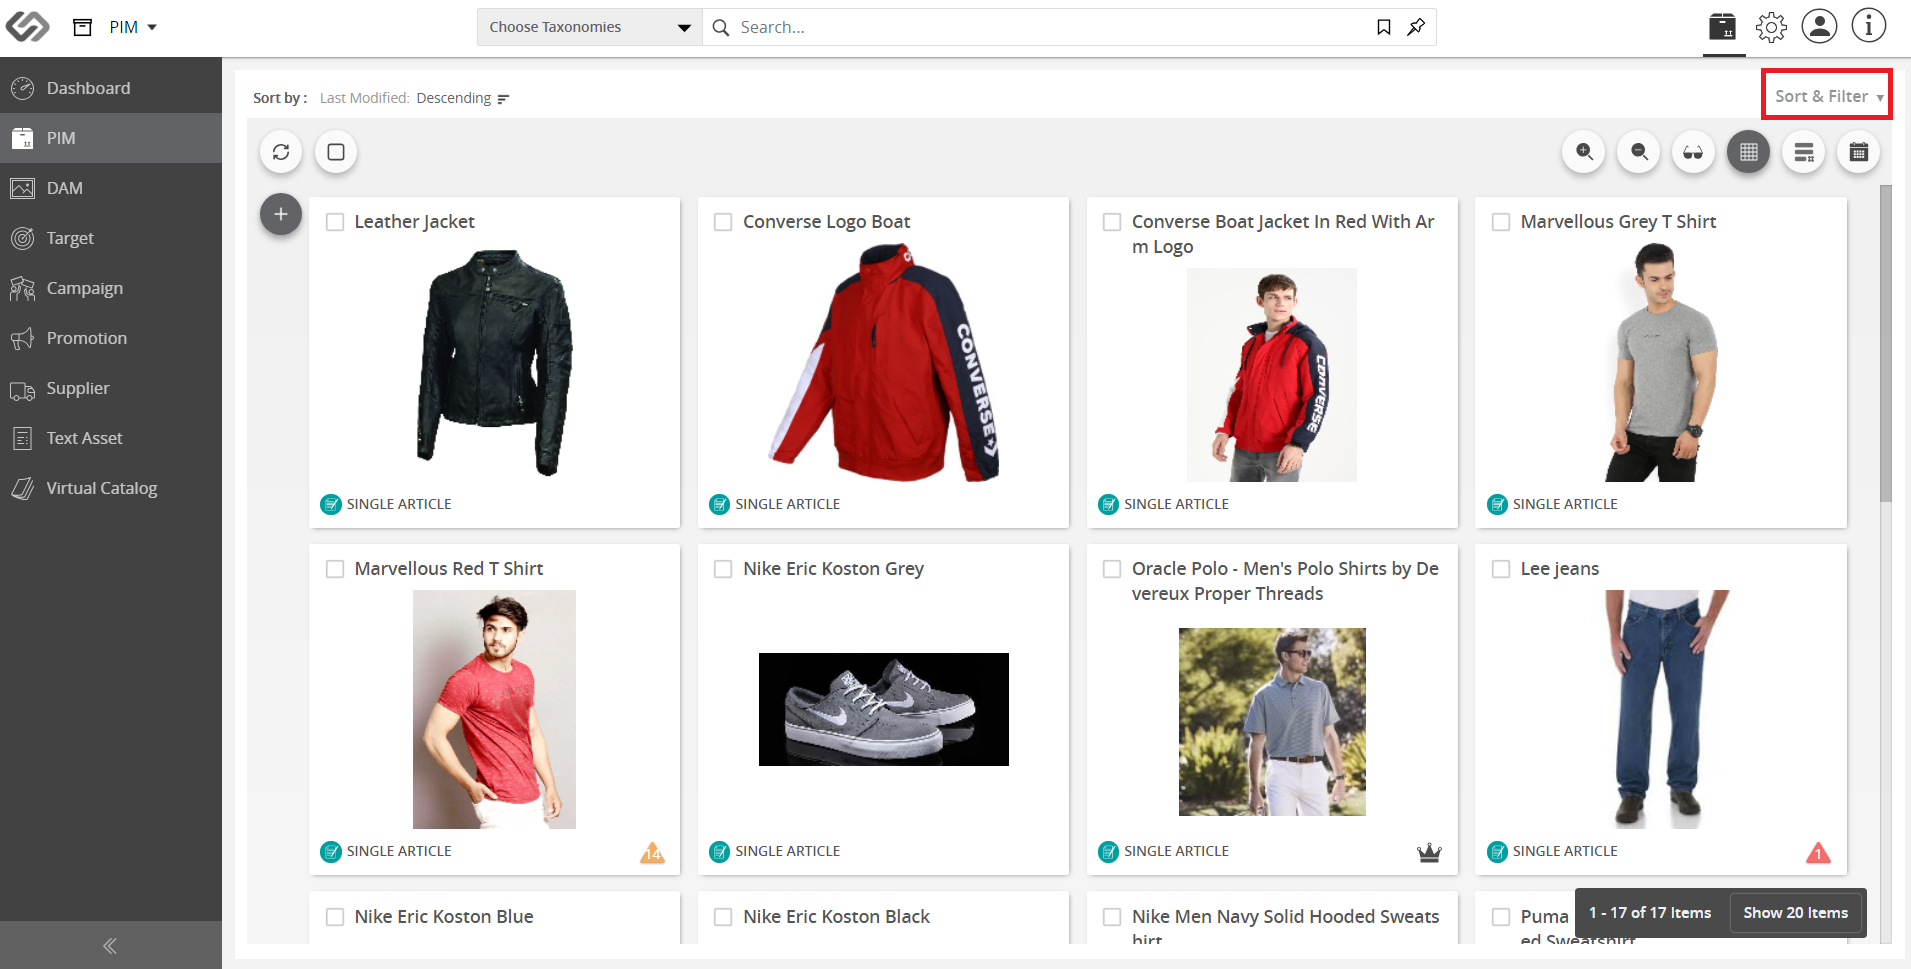Open the PIM module dropdown
The height and width of the screenshot is (969, 1911).
(x=134, y=27)
